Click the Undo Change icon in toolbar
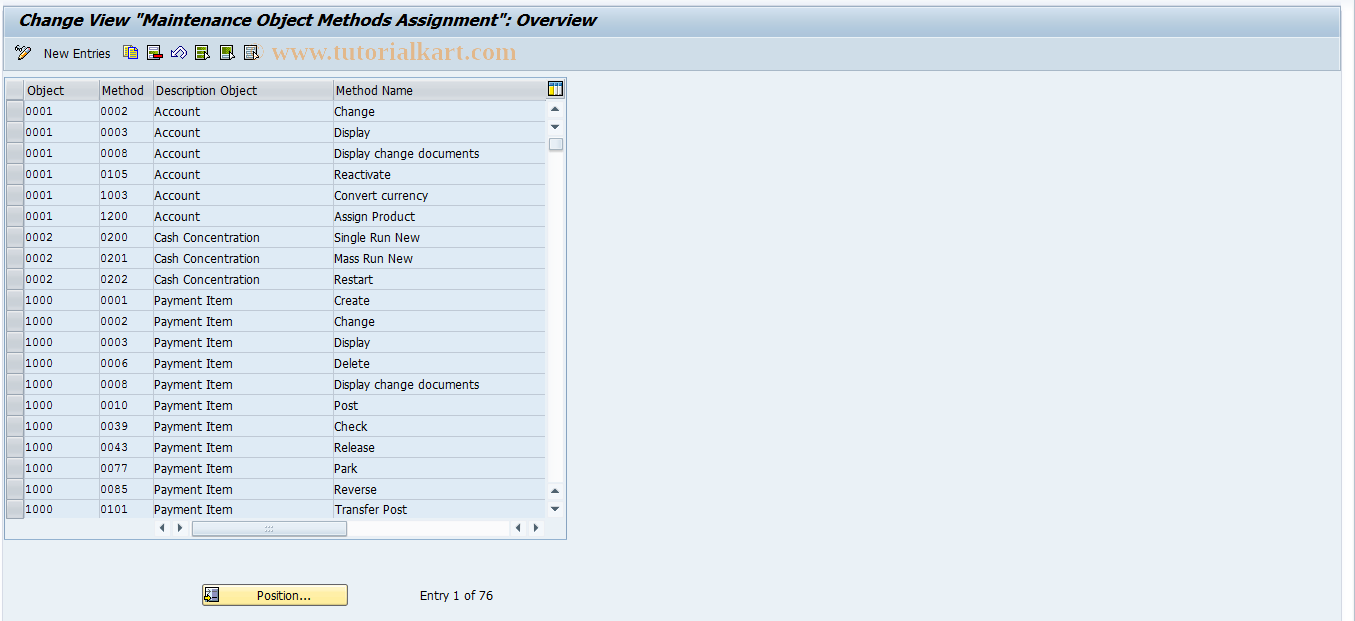 point(178,53)
